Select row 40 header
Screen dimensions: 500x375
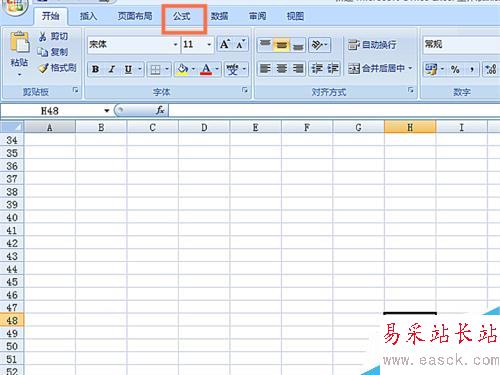click(x=12, y=218)
